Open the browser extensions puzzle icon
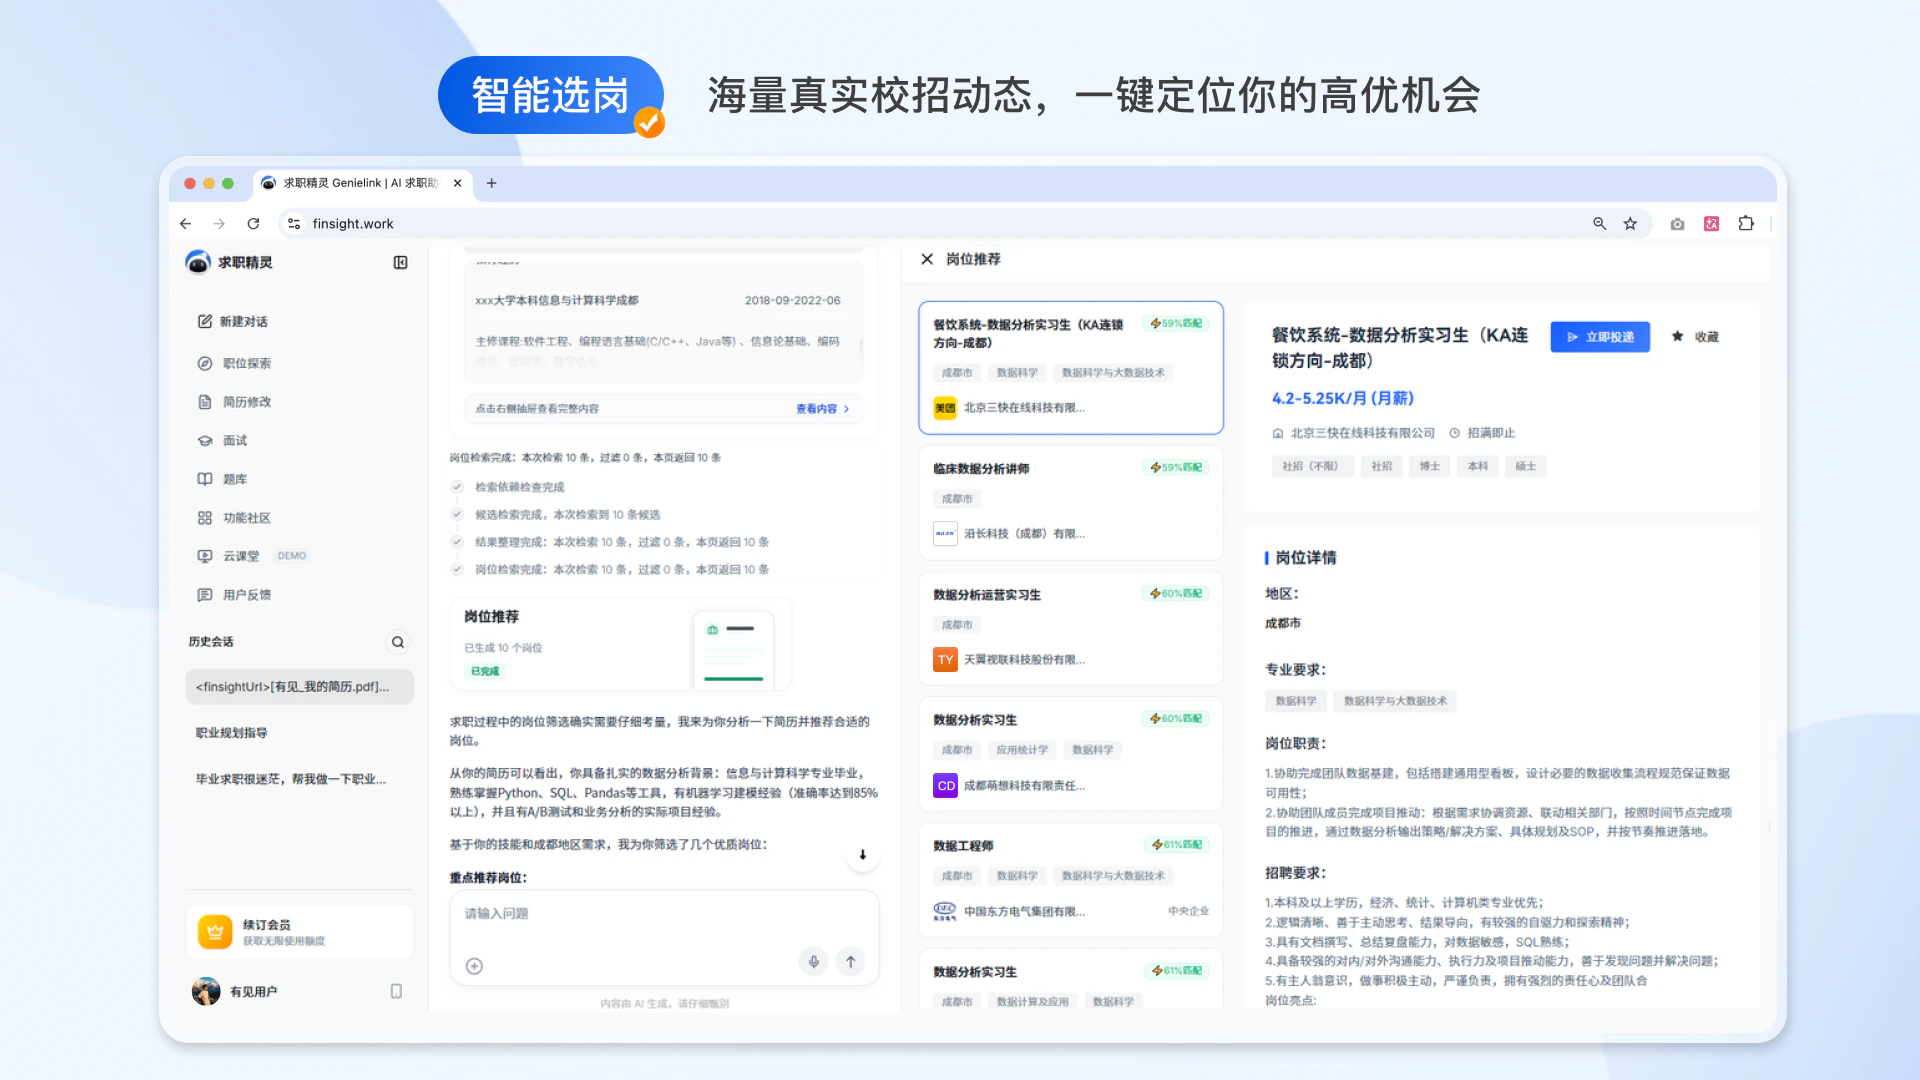The image size is (1920, 1080). [1746, 224]
